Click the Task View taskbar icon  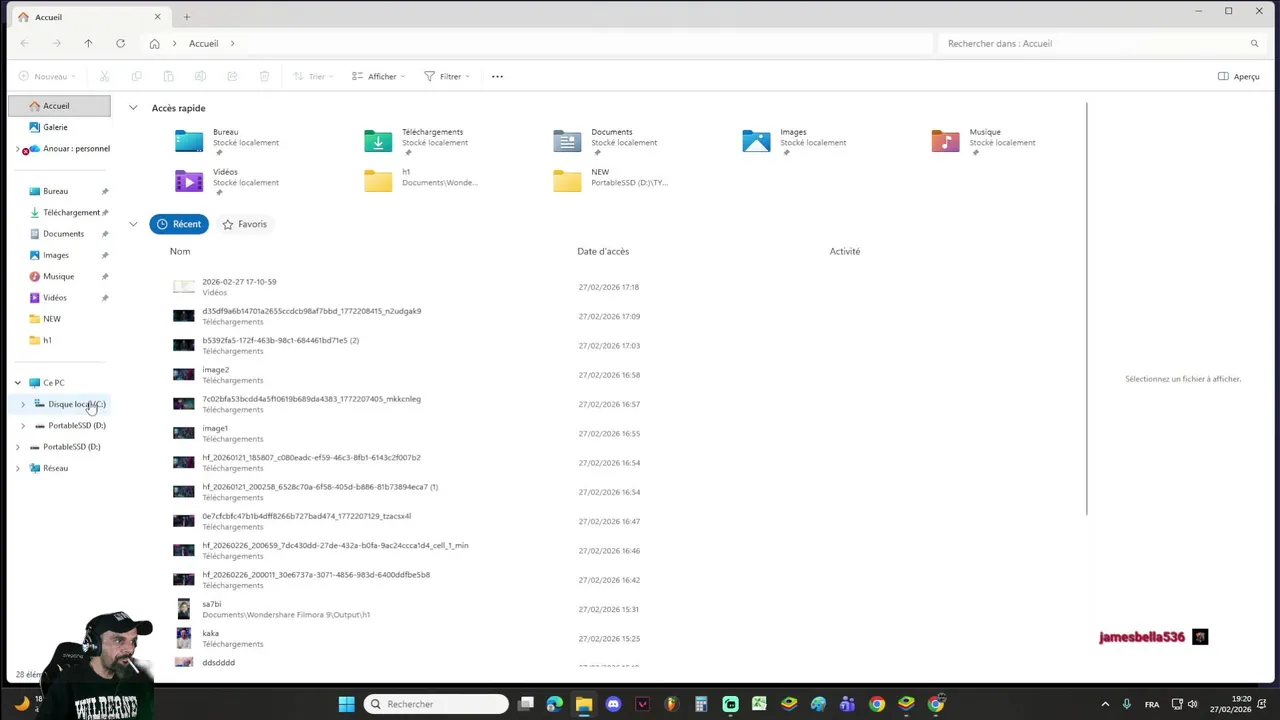(525, 704)
